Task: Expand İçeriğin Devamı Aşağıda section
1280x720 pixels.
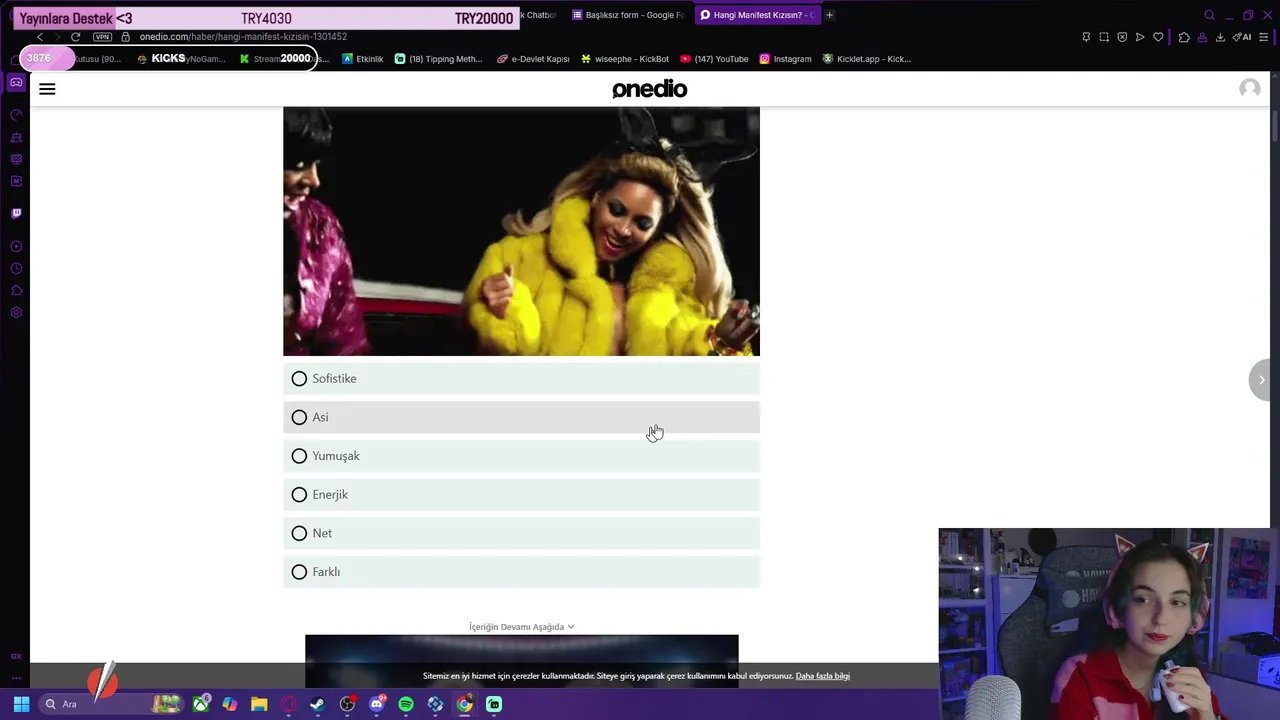Action: point(521,627)
